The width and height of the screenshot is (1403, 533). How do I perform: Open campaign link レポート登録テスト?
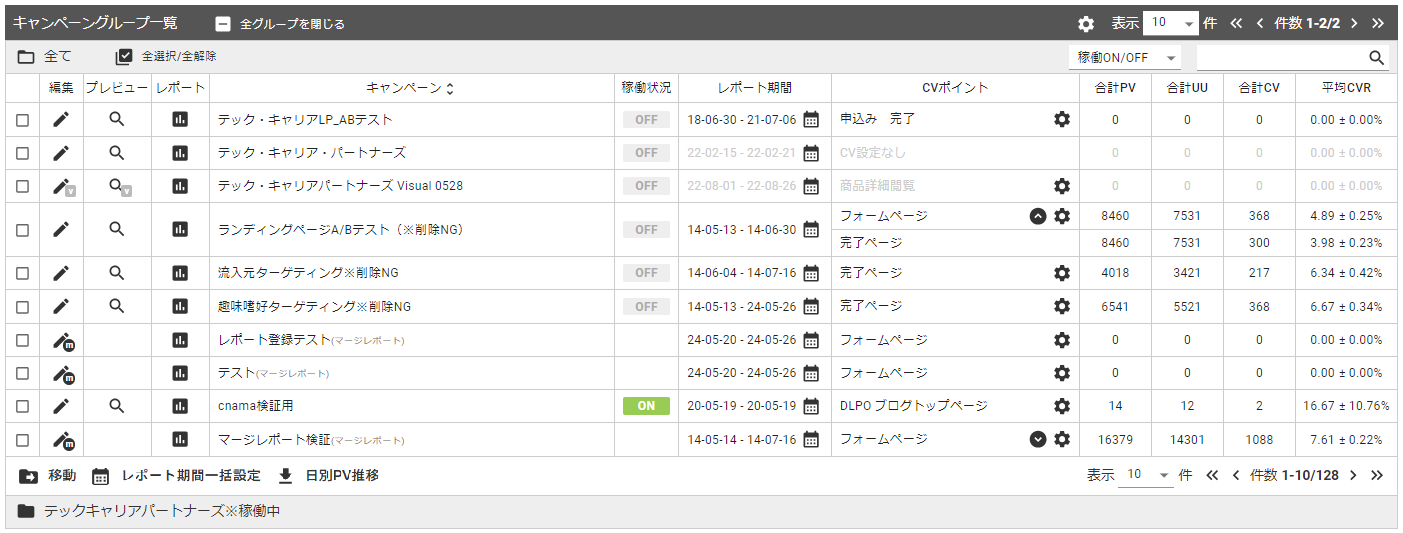(x=274, y=340)
